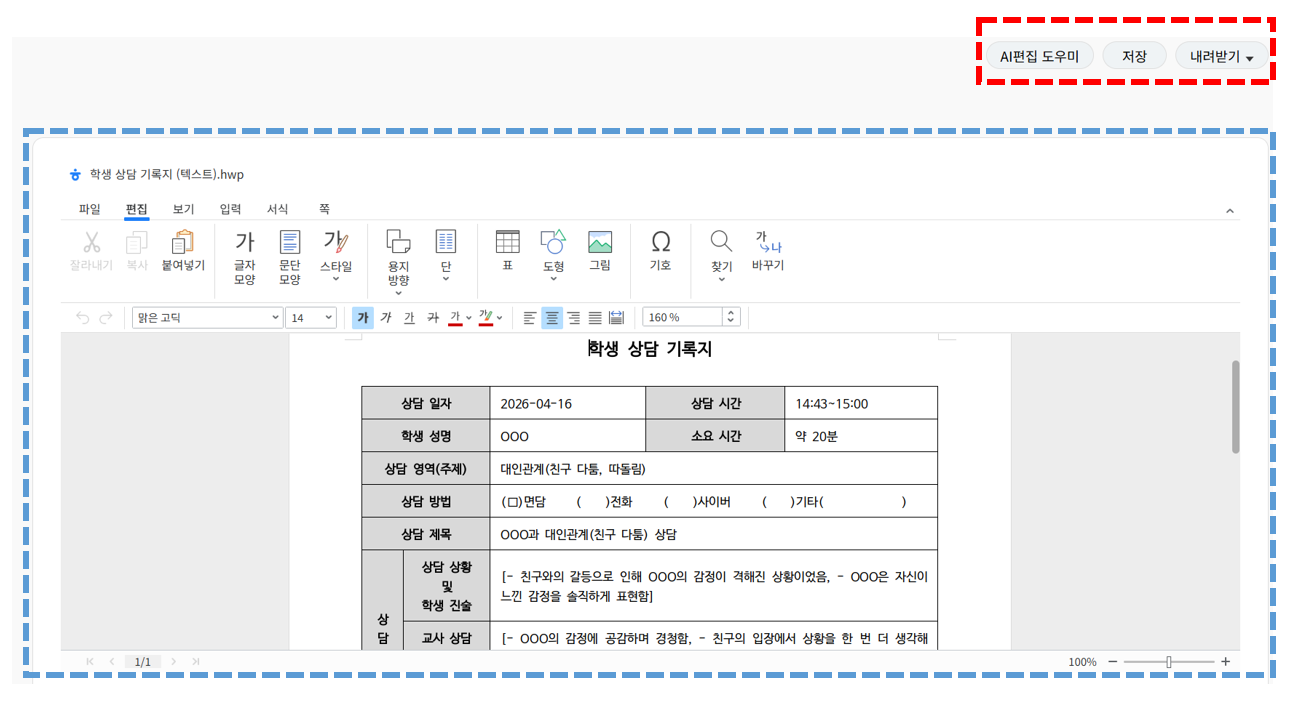Open 문단 모양 paragraph format tool
The height and width of the screenshot is (722, 1290).
[x=289, y=256]
